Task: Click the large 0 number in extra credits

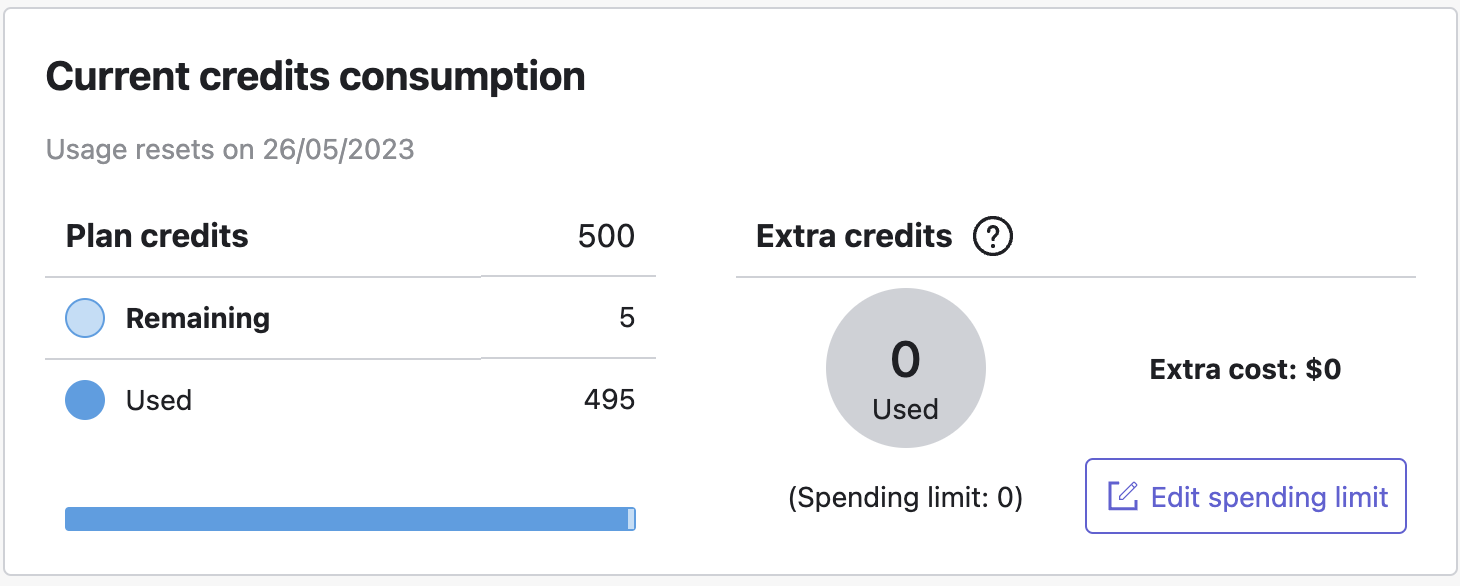Action: click(905, 360)
